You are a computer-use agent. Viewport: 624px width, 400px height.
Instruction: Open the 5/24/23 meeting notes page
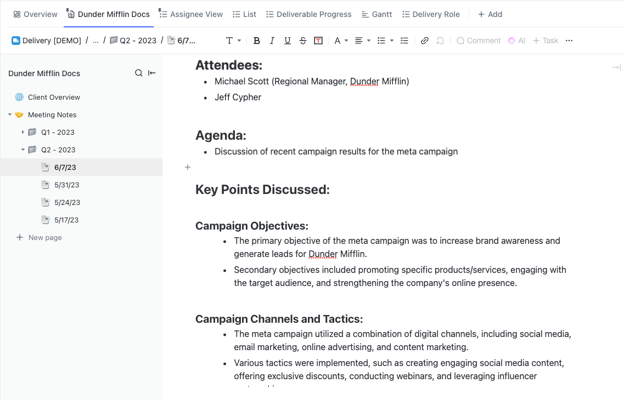(x=67, y=203)
